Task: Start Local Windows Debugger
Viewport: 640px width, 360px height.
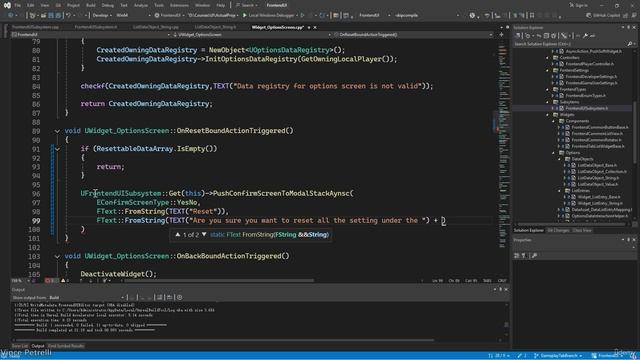Action: coord(268,16)
